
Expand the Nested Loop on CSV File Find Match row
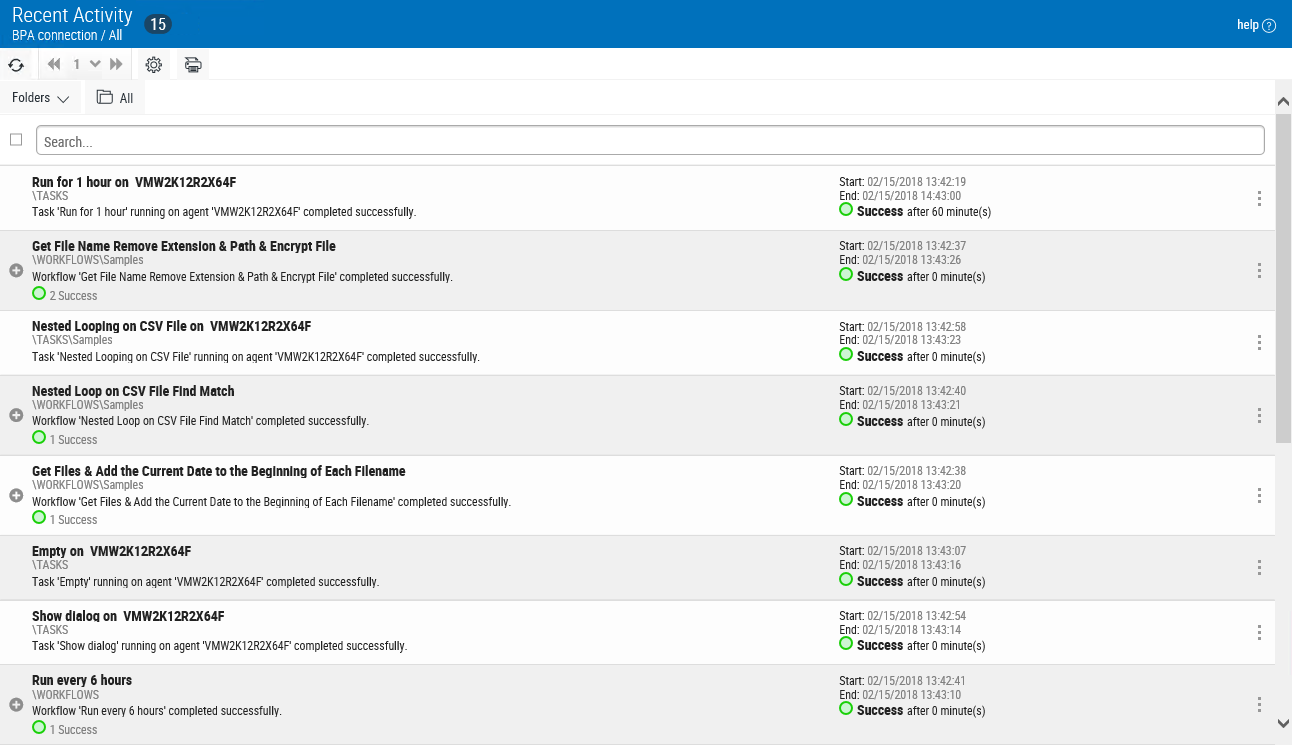16,415
